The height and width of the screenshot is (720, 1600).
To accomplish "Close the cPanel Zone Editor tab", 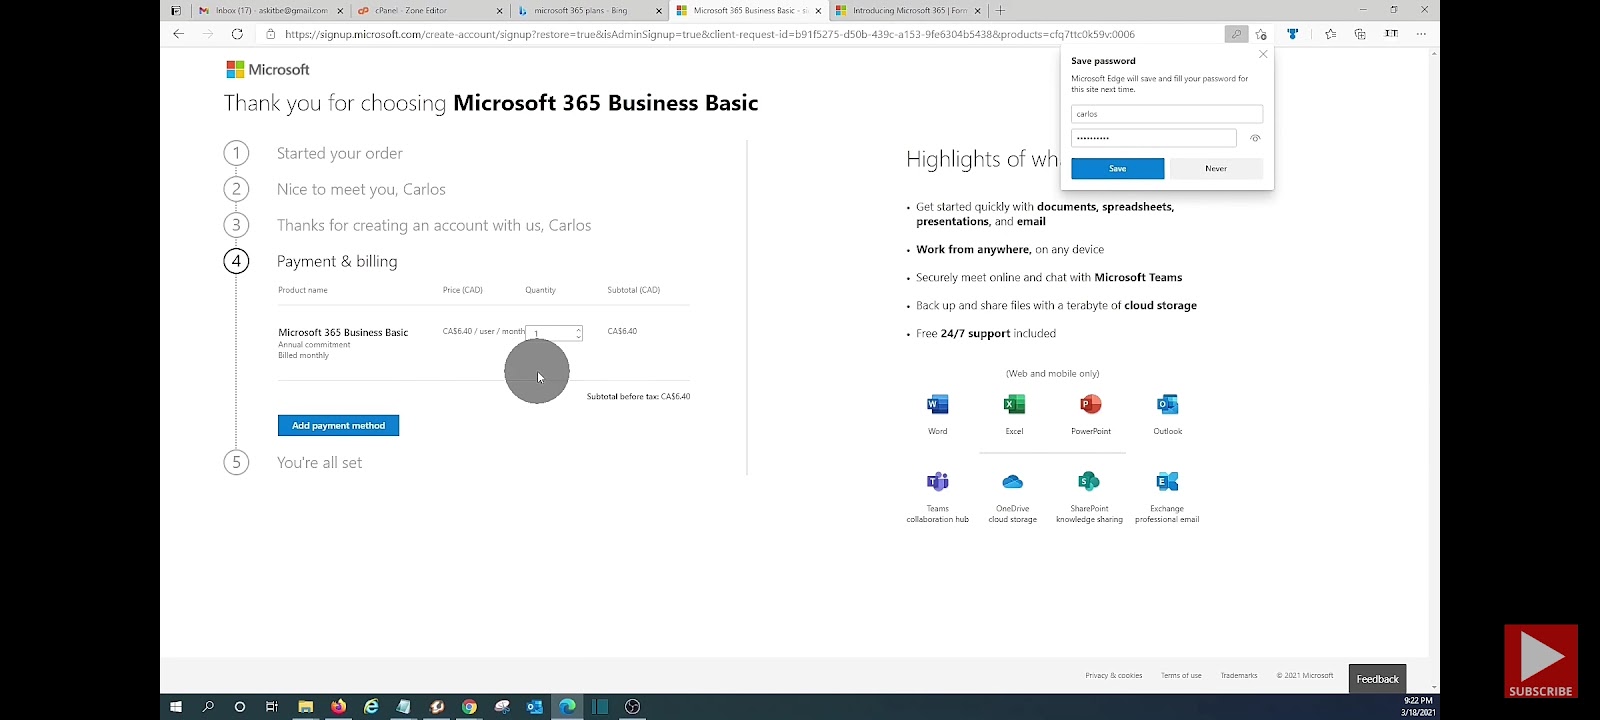I will [500, 11].
